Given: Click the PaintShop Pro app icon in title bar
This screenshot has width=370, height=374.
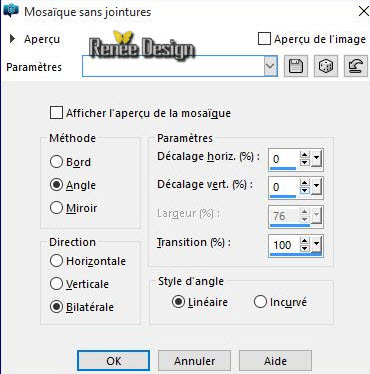Looking at the screenshot, I should (x=11, y=11).
